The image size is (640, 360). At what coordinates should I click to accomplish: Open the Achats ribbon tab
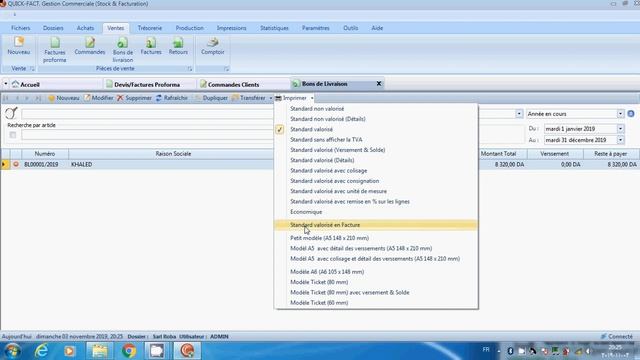[85, 28]
